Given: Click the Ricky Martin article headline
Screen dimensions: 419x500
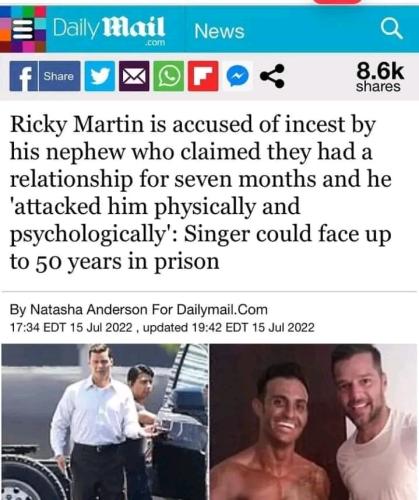Looking at the screenshot, I should [x=201, y=193].
